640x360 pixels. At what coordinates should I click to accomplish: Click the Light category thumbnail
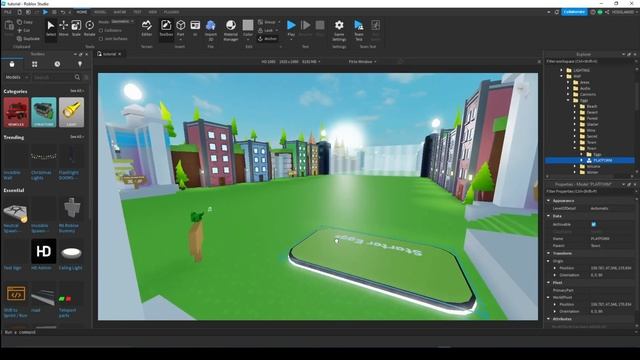71,112
